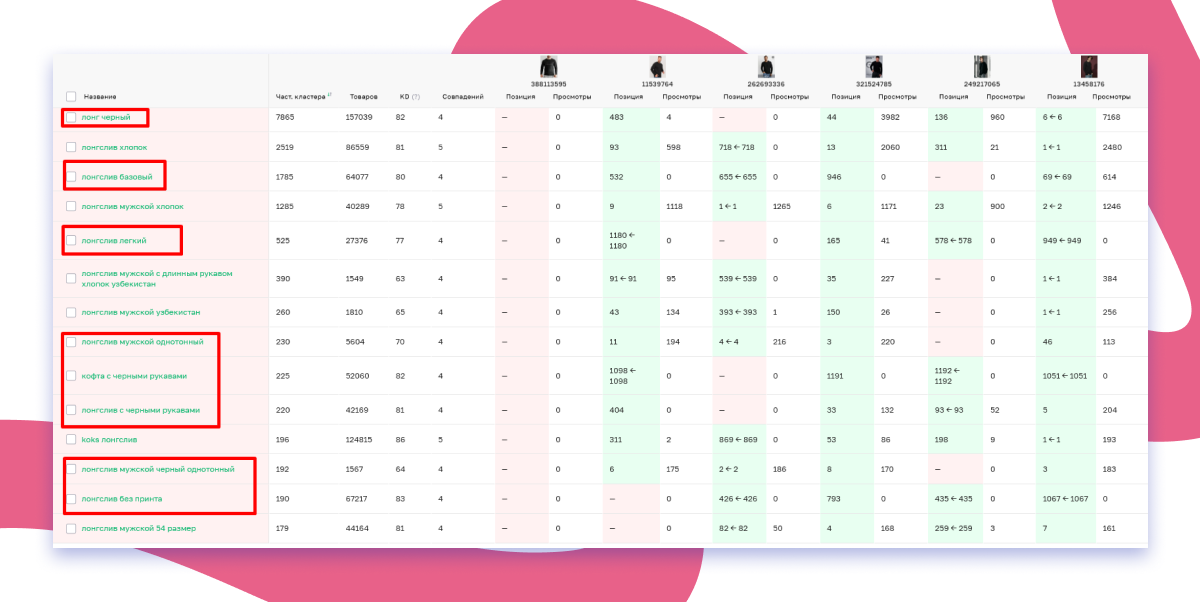Tick the koks лонгслив row checkbox
The width and height of the screenshot is (1200, 602).
pyautogui.click(x=71, y=439)
